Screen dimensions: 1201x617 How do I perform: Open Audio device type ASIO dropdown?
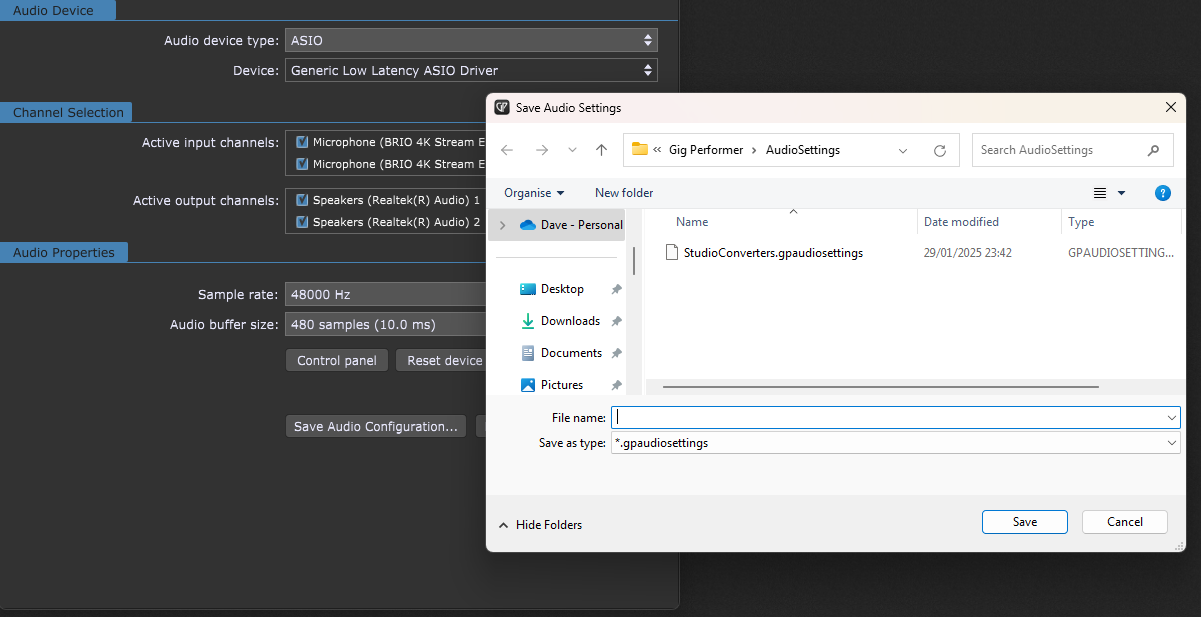(471, 41)
